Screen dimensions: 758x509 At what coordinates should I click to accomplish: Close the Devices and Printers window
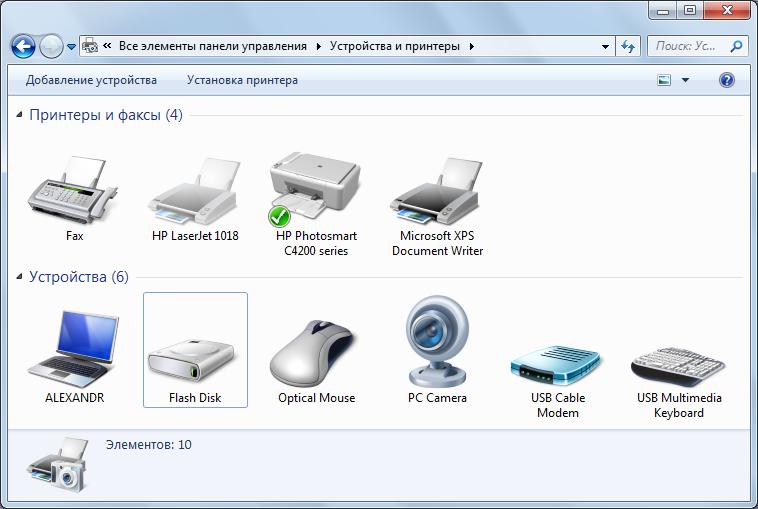(727, 11)
